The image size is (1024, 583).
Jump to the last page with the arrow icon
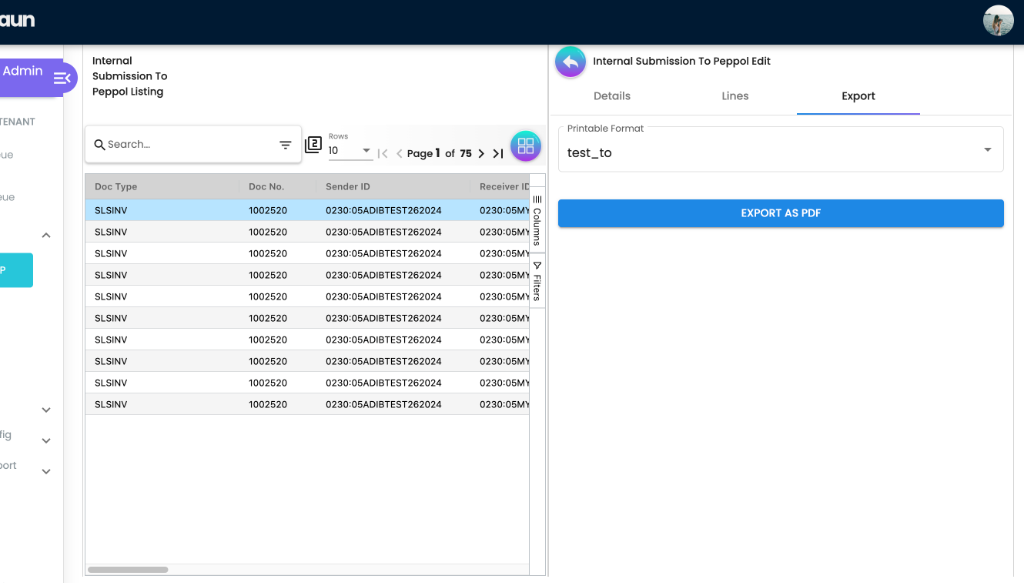(498, 153)
